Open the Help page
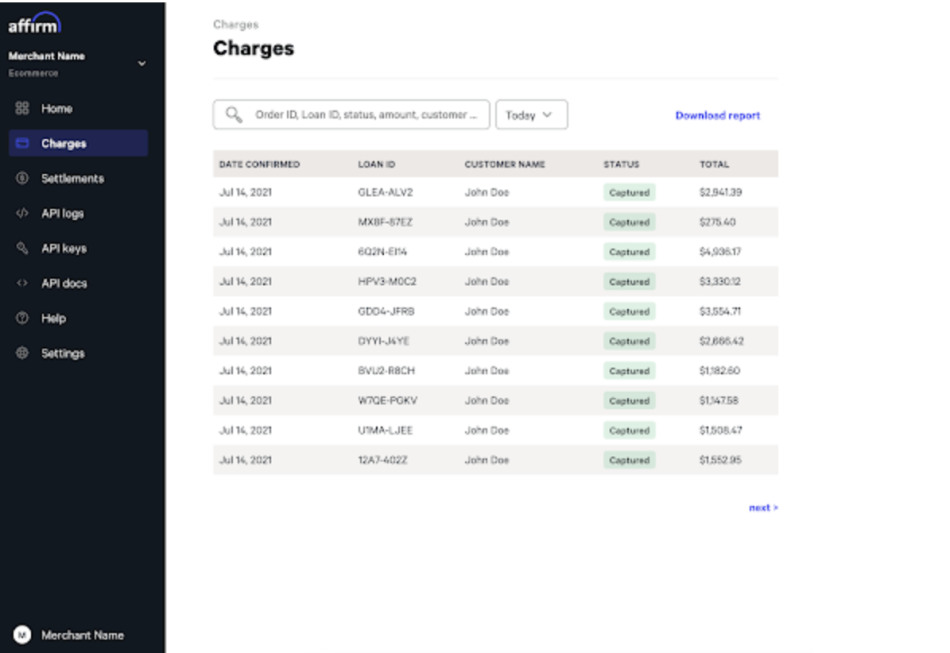The image size is (950, 653). tap(78, 318)
